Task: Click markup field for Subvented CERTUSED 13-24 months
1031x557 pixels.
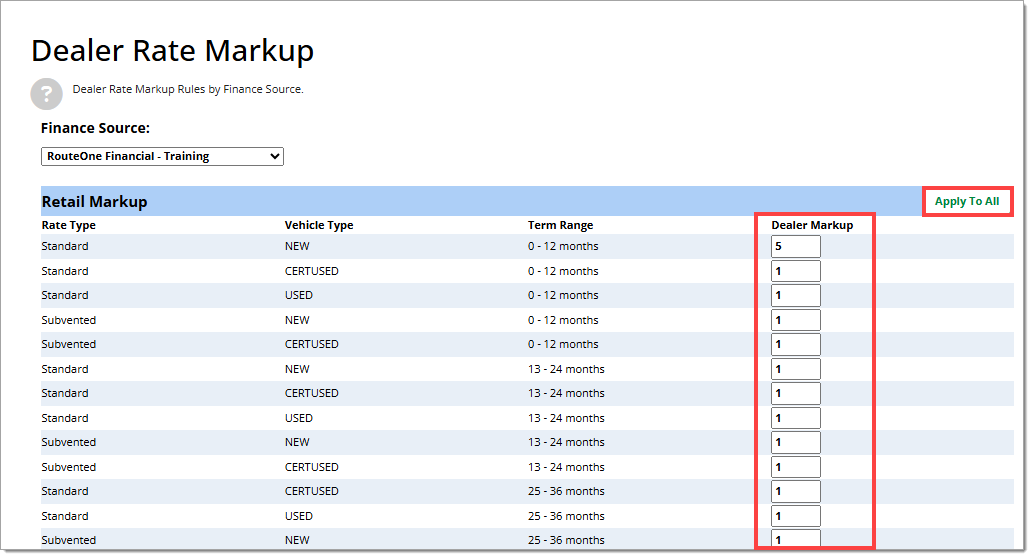Action: click(795, 467)
